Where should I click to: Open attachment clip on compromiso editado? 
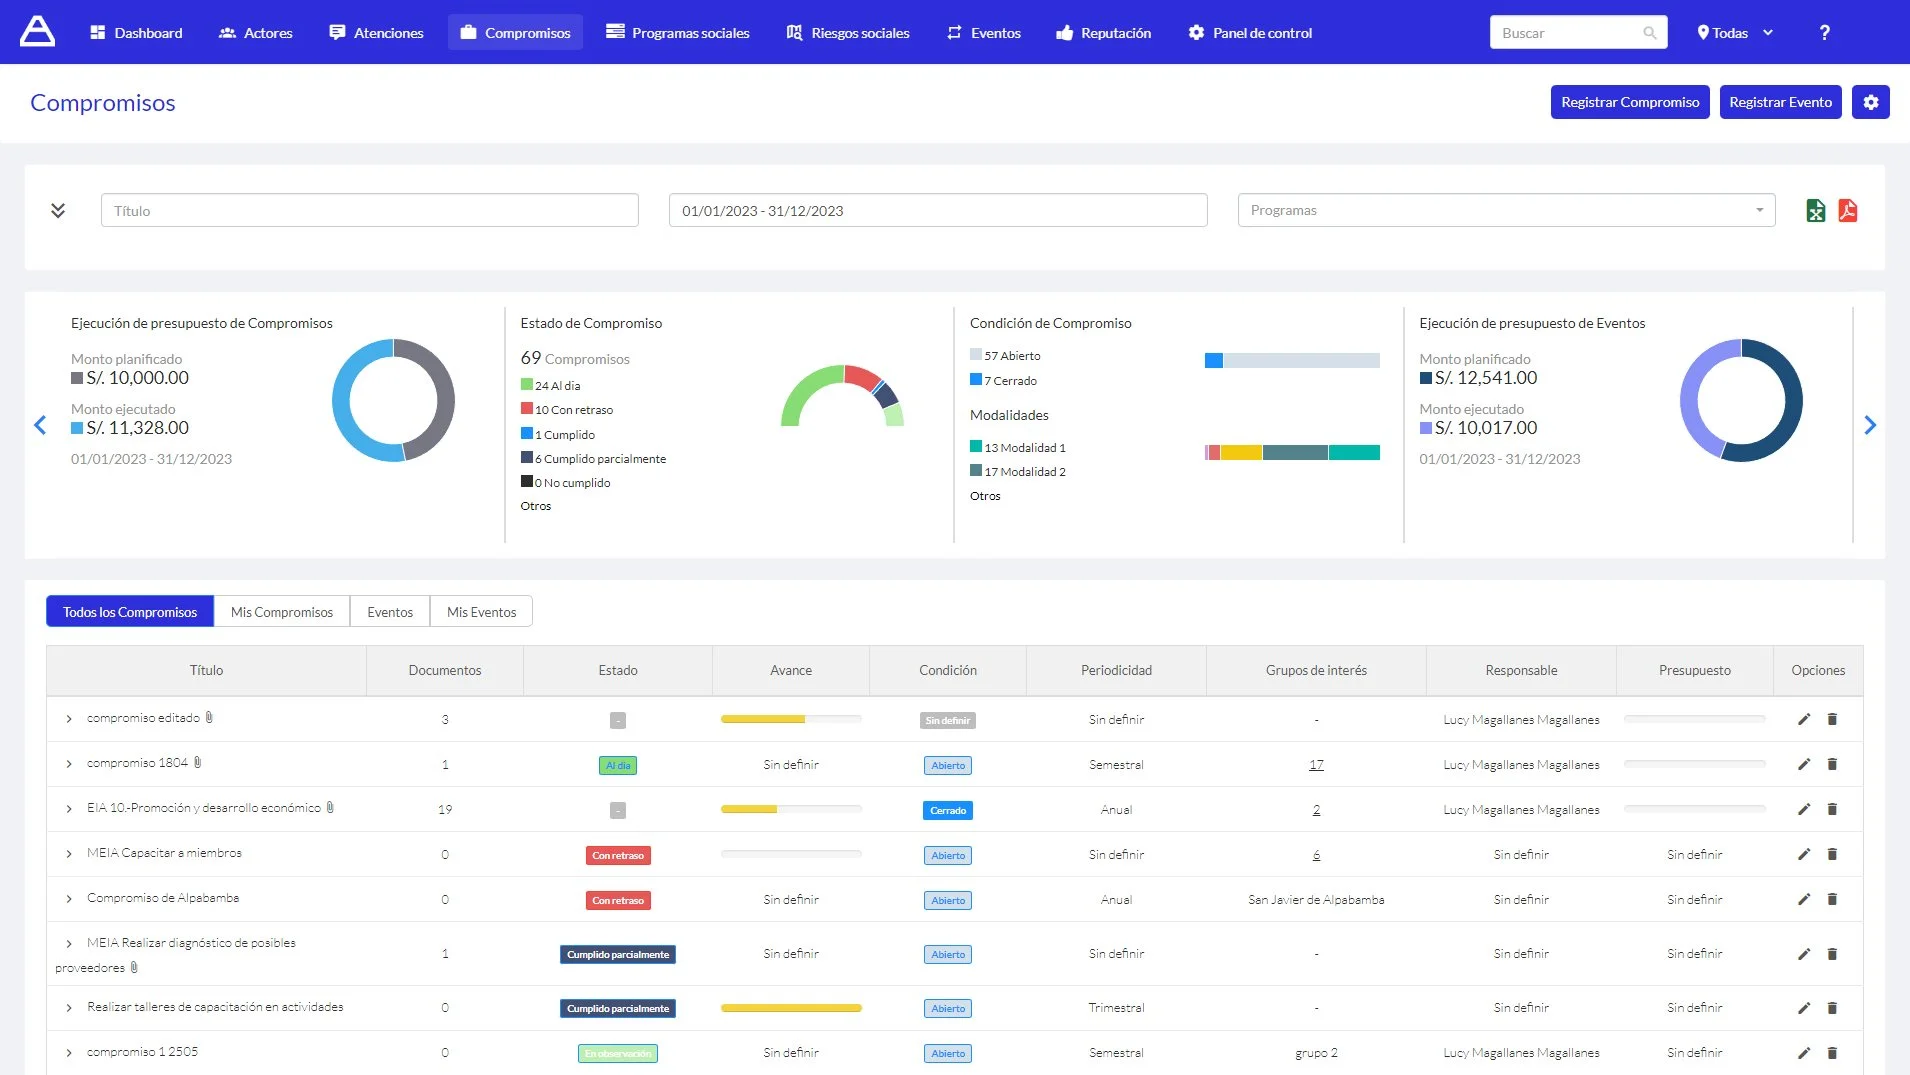coord(209,717)
